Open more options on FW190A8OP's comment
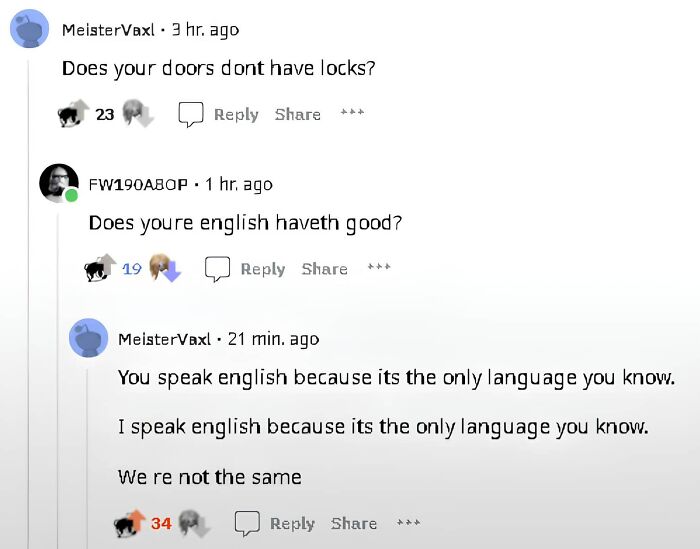Image resolution: width=700 pixels, height=549 pixels. (379, 267)
